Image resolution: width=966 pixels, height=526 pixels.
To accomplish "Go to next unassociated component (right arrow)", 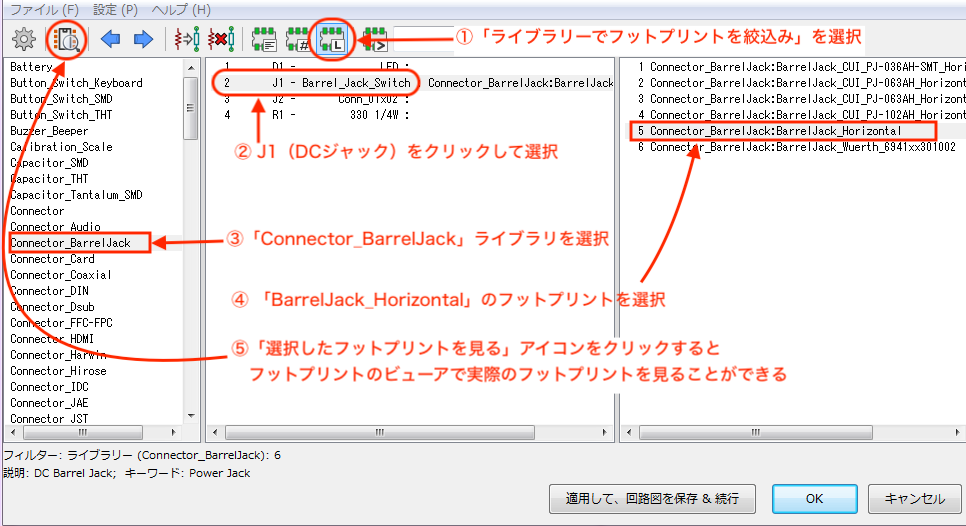I will (144, 39).
